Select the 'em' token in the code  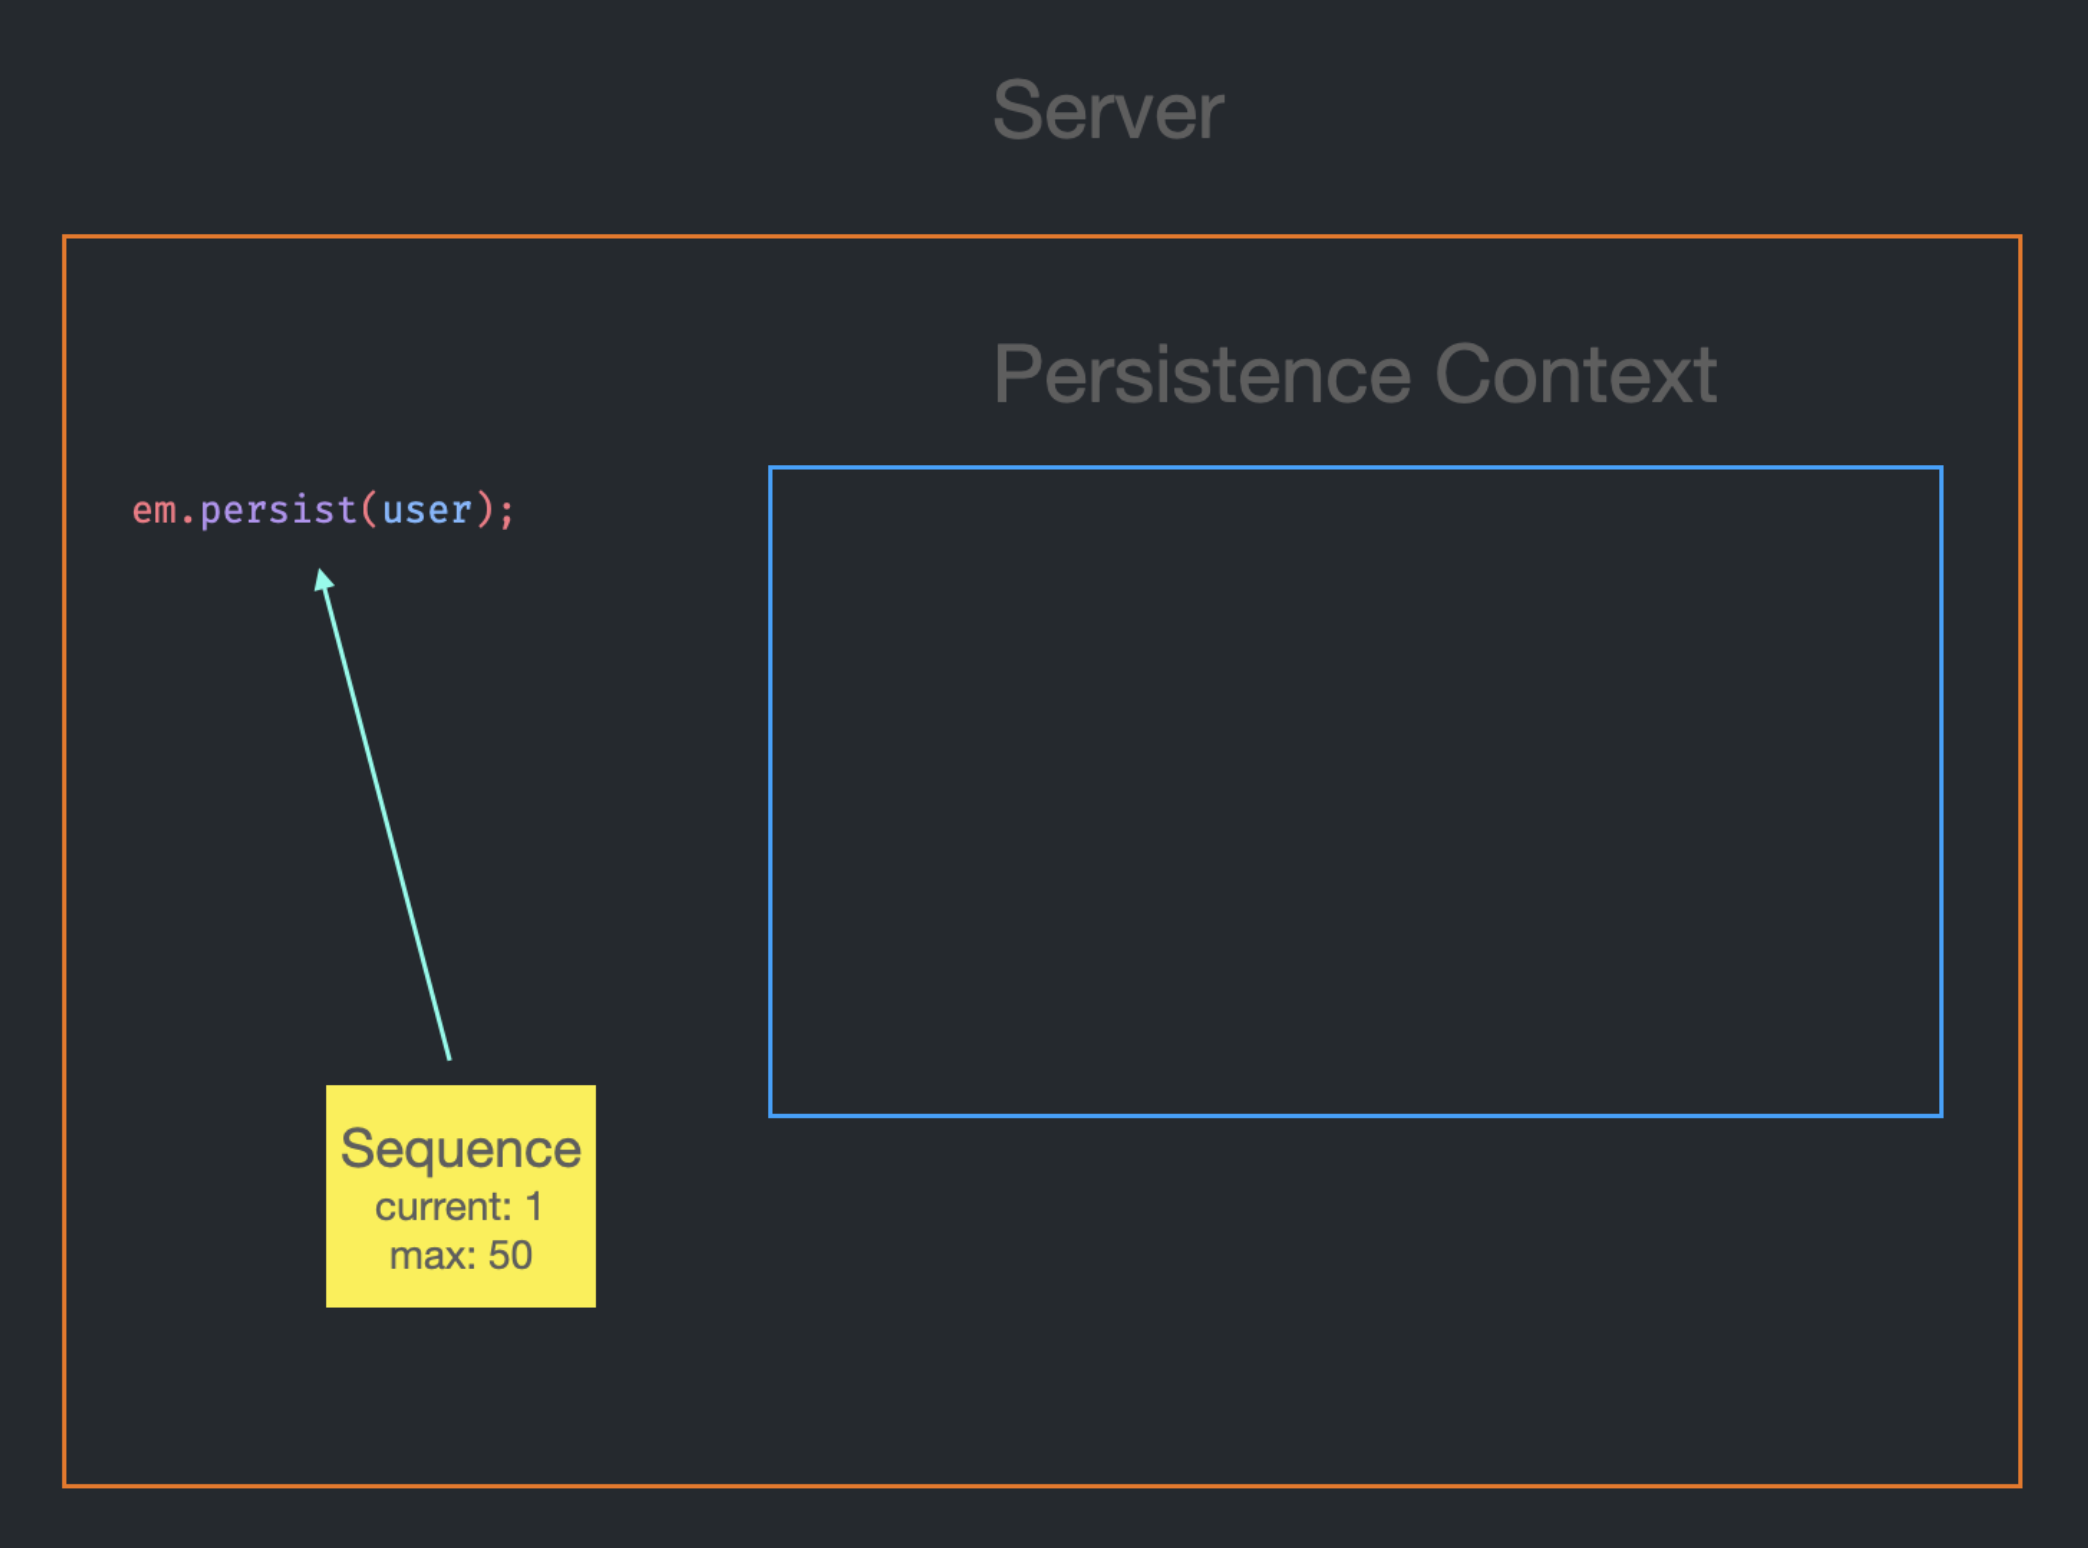154,511
